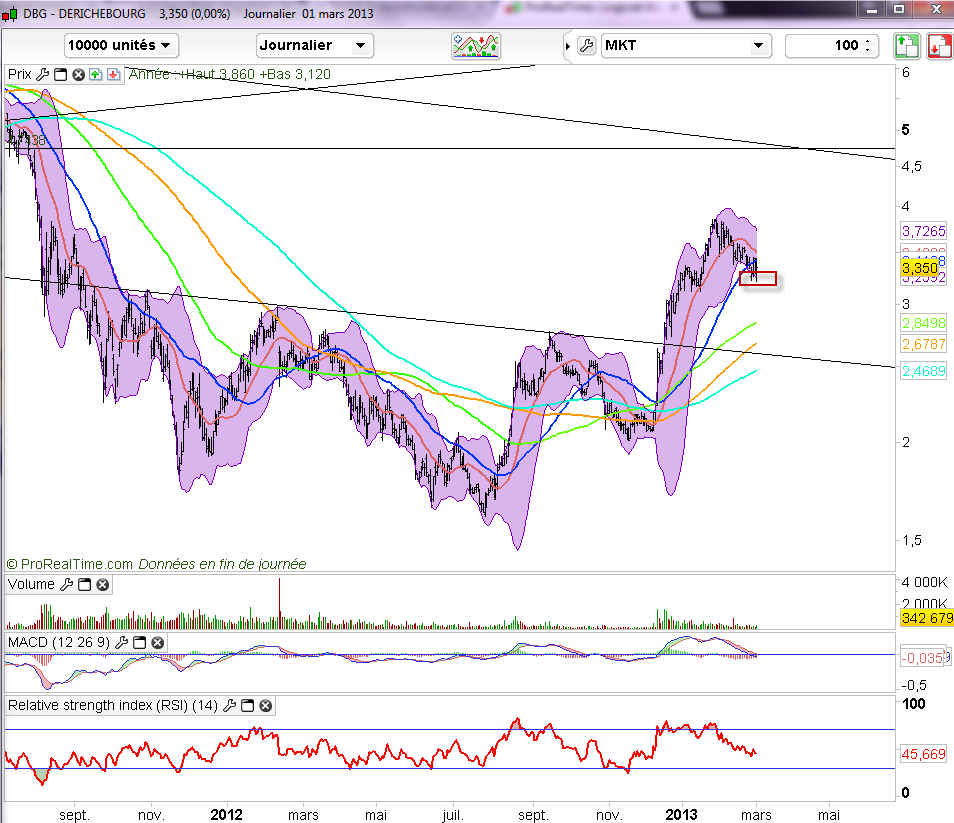Click green up arrow in Prix panel
Viewport: 954px width, 823px height.
tap(95, 74)
